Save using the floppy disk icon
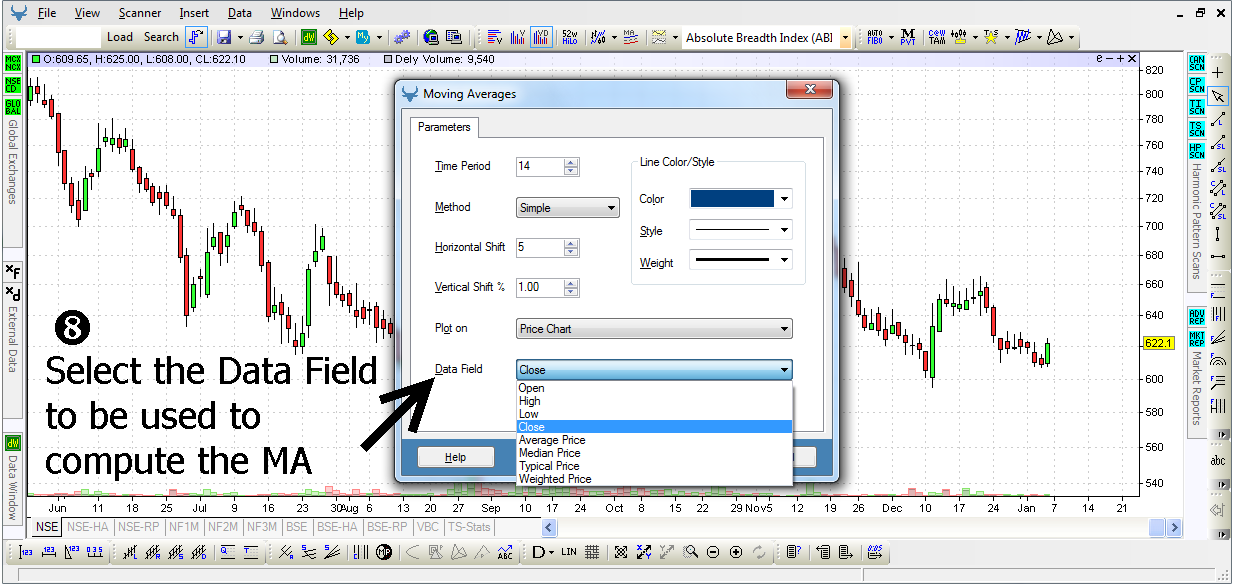 [223, 37]
